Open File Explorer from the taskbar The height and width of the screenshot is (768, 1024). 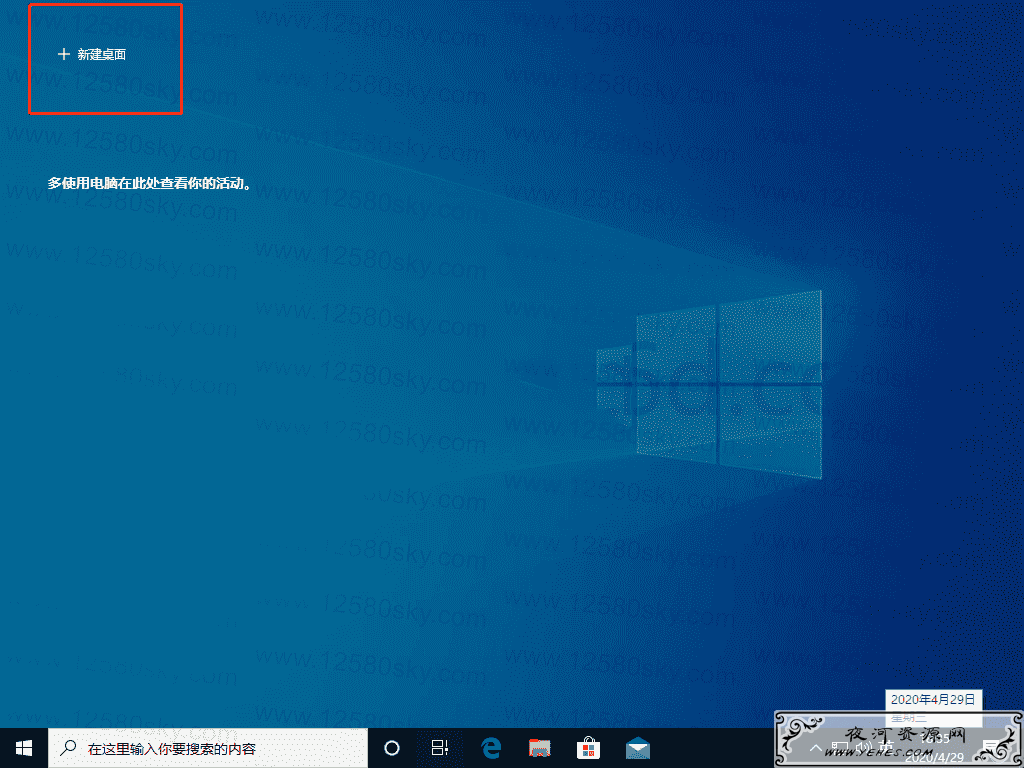[x=539, y=748]
